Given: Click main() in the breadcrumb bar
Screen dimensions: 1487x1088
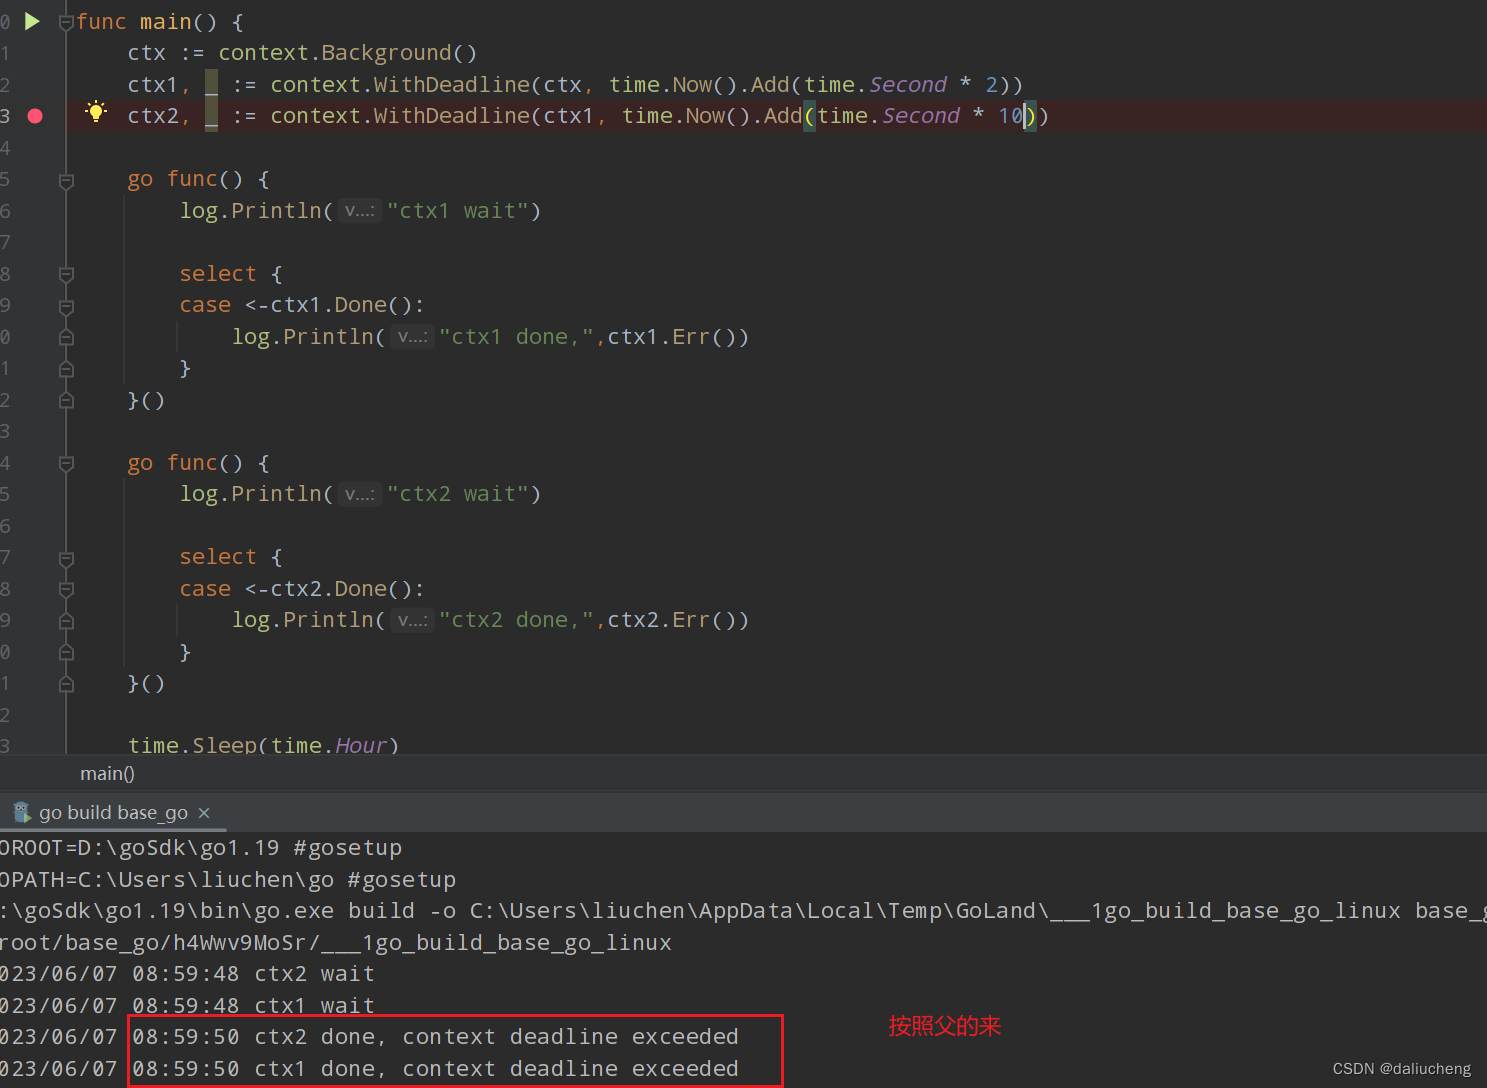Looking at the screenshot, I should [x=107, y=773].
